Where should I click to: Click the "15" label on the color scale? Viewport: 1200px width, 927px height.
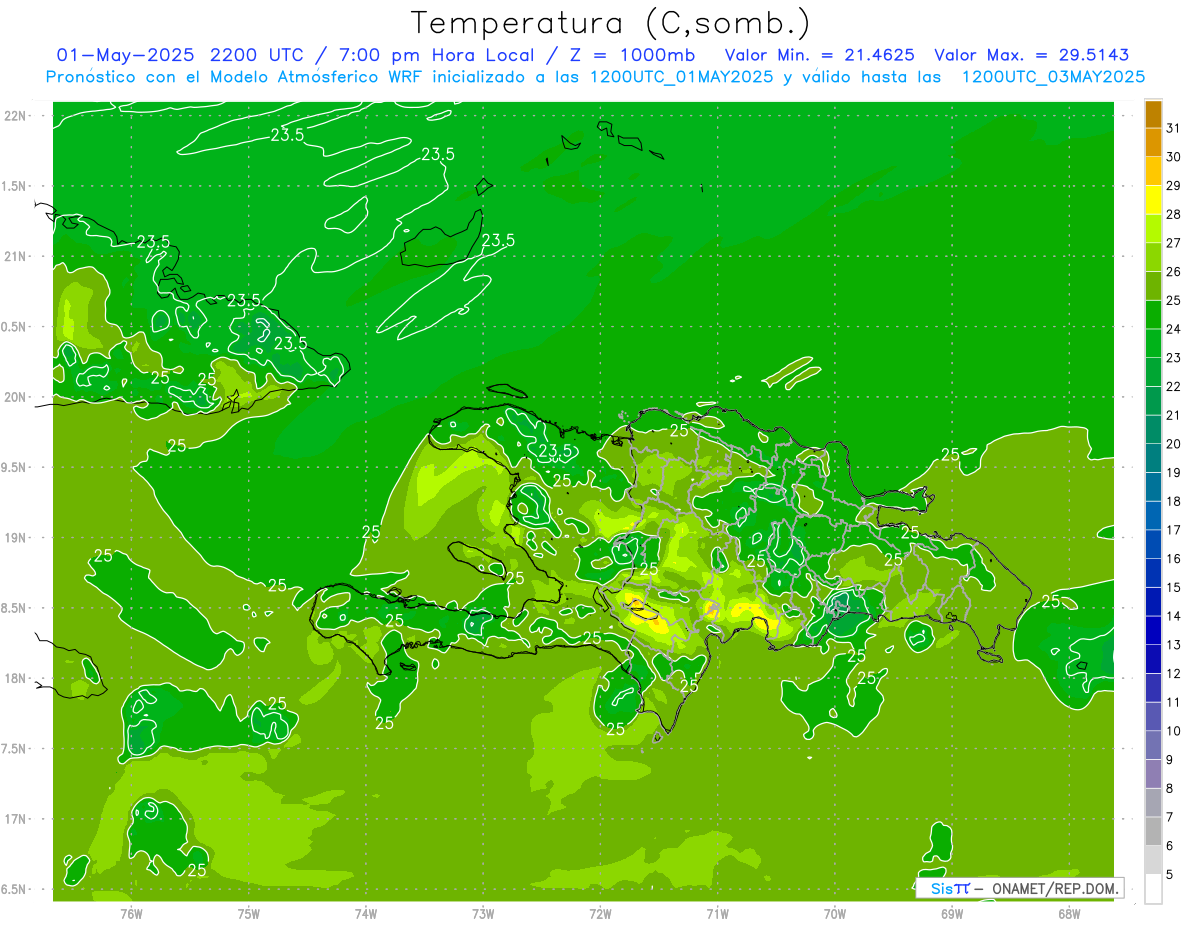pyautogui.click(x=1174, y=587)
